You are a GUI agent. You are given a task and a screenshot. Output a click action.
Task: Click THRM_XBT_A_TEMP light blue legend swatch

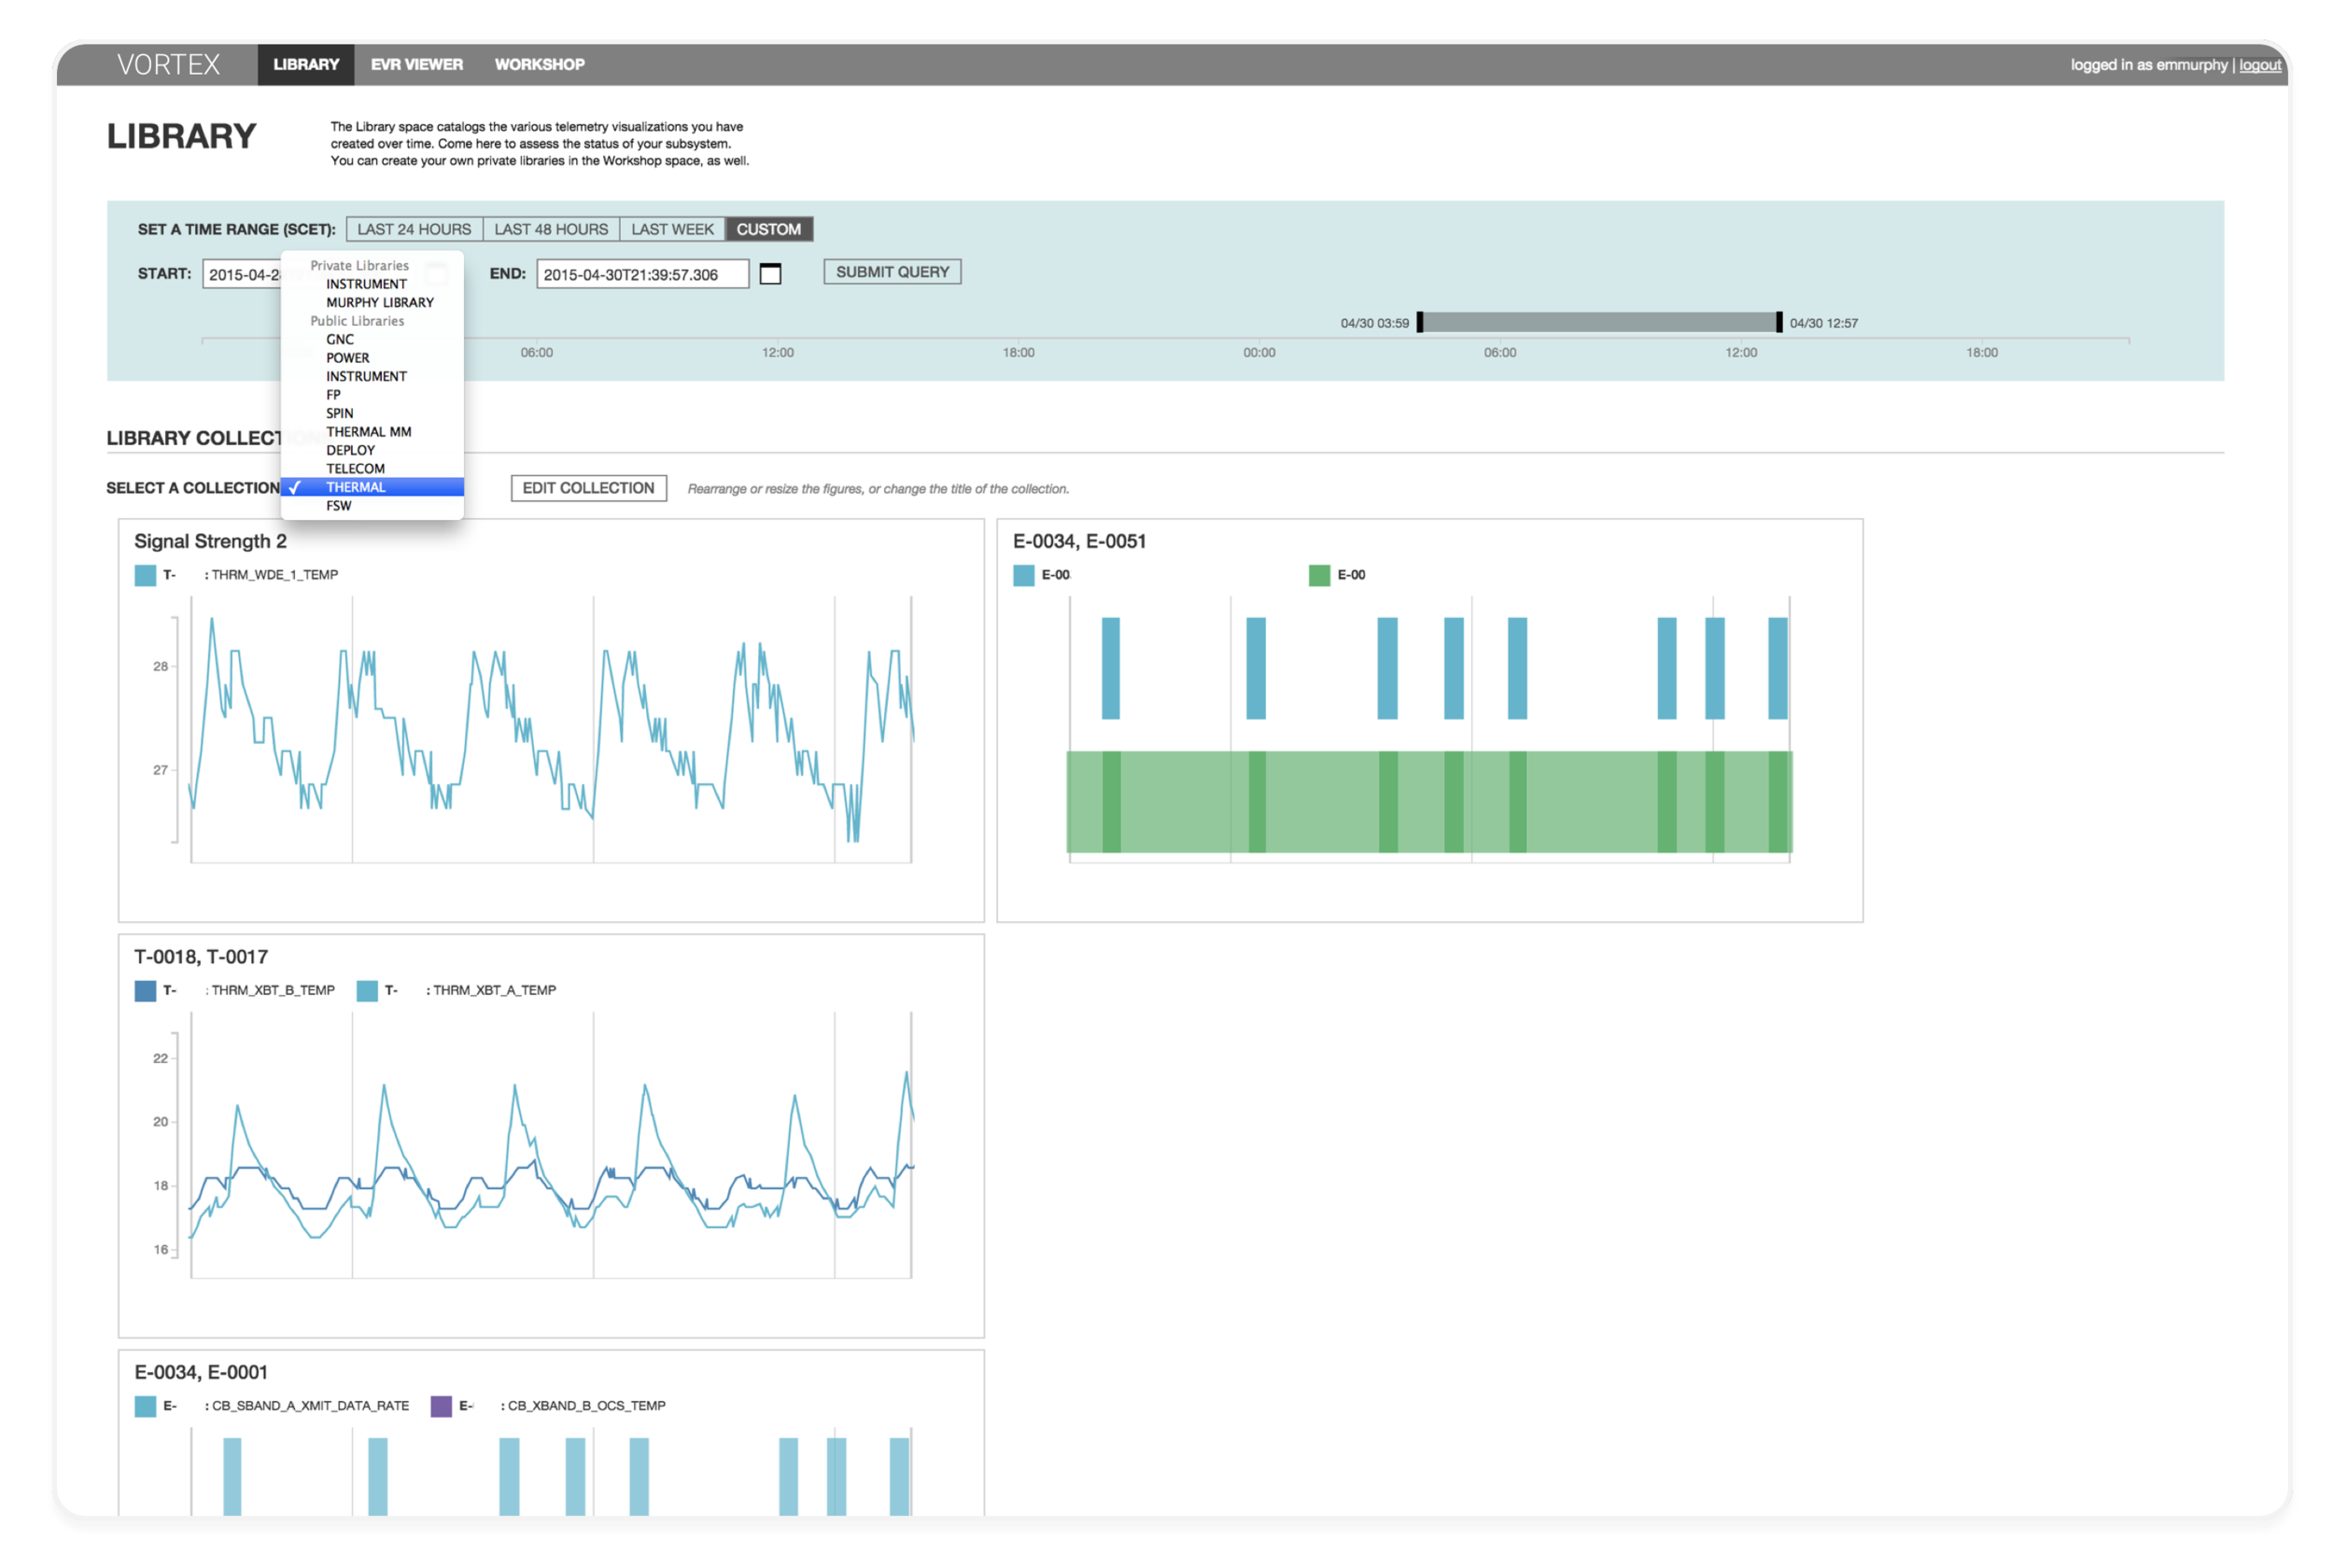pos(367,991)
